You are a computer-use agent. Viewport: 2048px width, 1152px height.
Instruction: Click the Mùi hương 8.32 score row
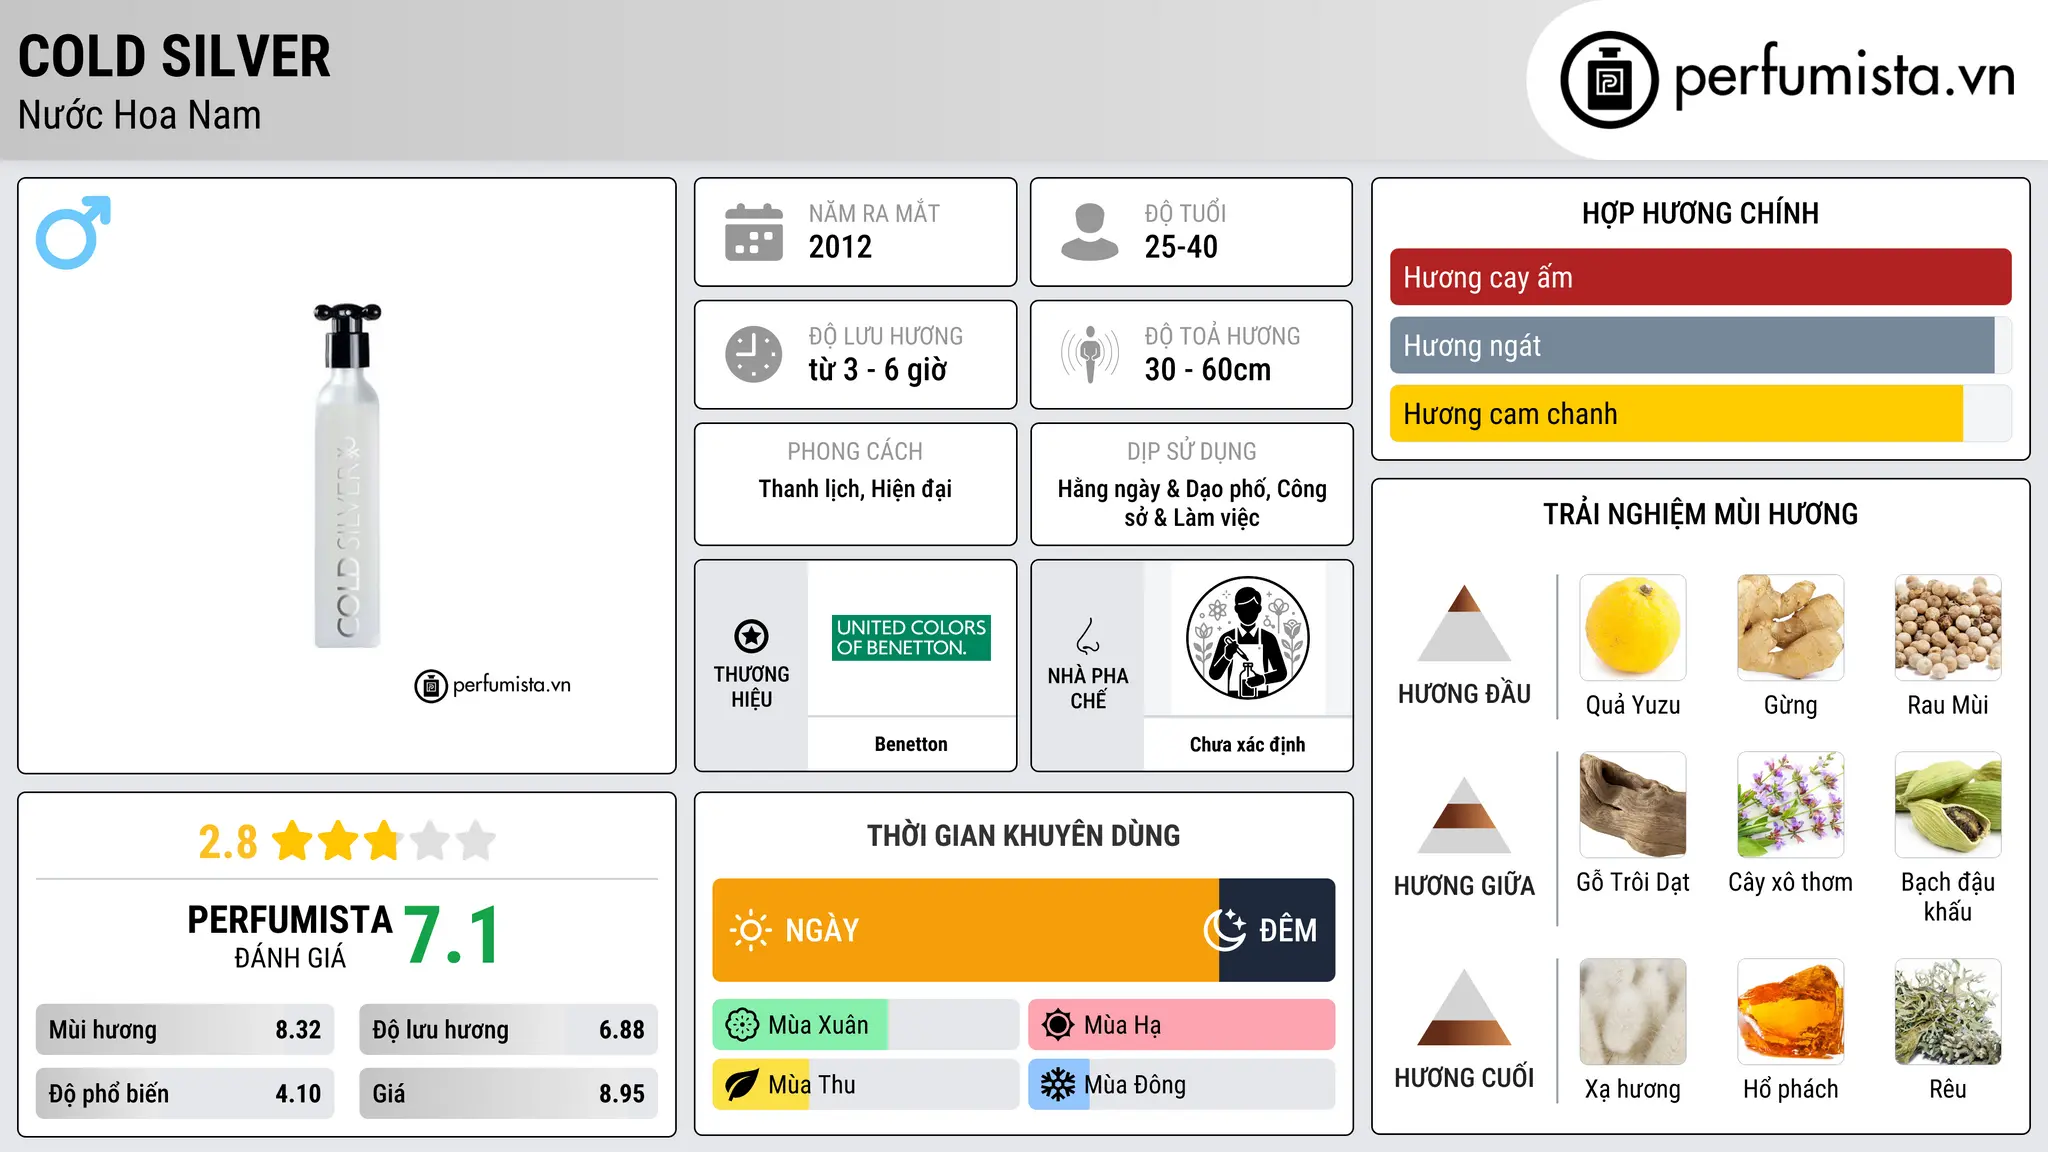click(x=185, y=1030)
